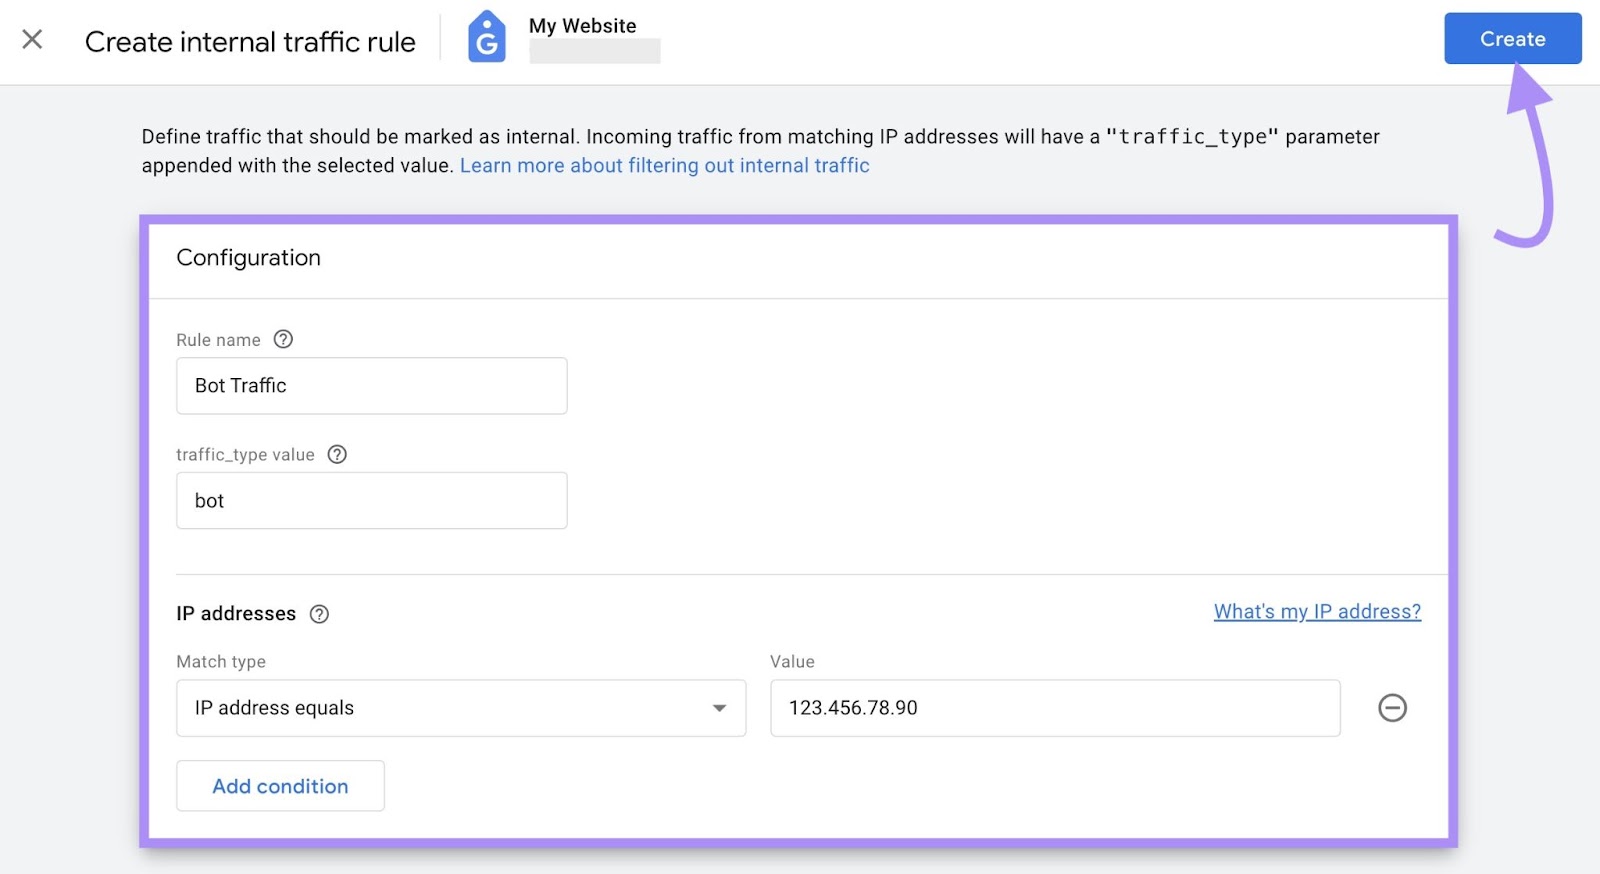Click the 'IP addresses' section label

pos(236,614)
